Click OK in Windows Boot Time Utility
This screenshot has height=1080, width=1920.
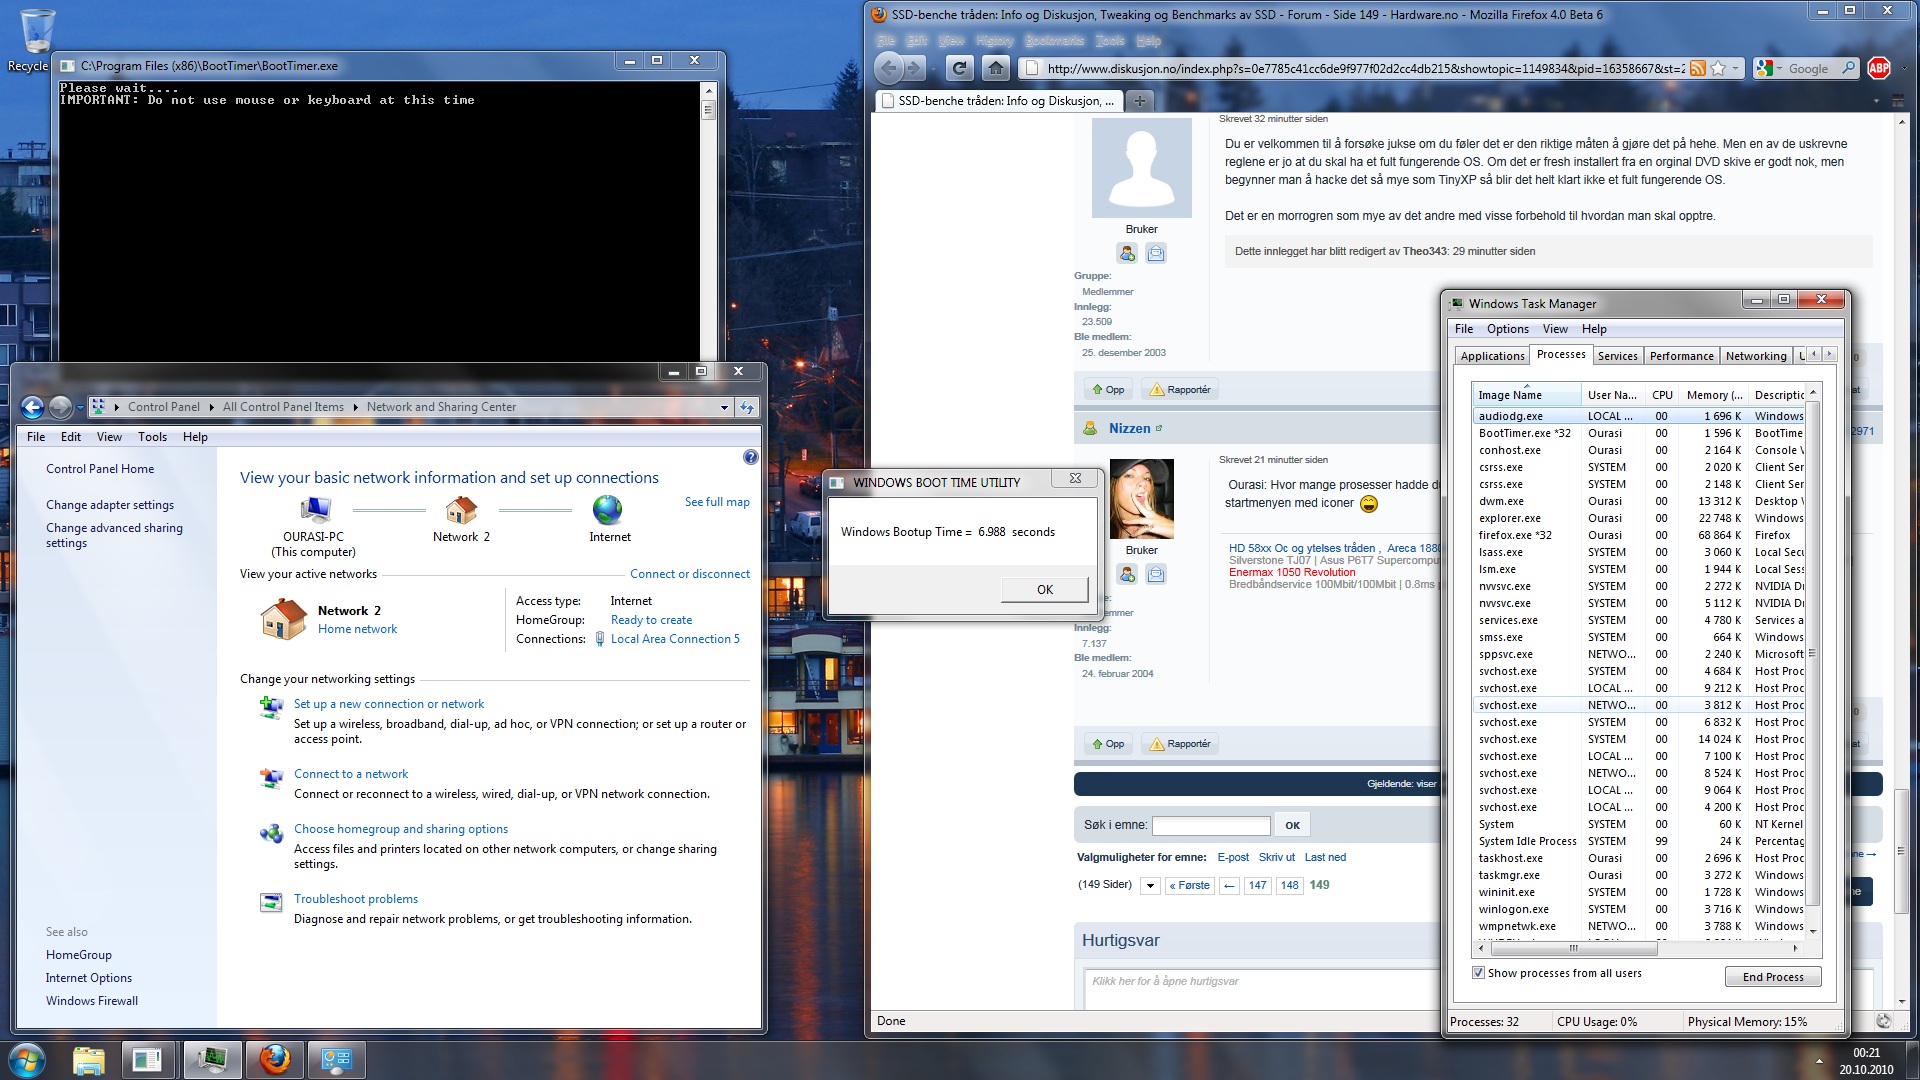1045,590
